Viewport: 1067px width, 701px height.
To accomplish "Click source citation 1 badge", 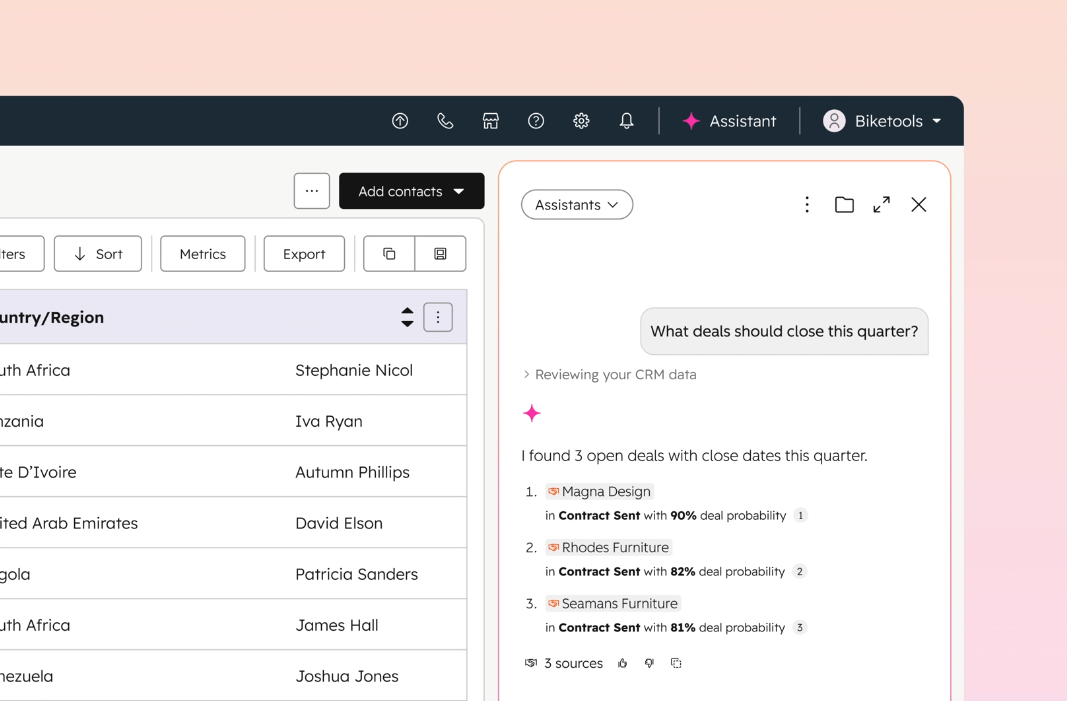I will coord(801,516).
